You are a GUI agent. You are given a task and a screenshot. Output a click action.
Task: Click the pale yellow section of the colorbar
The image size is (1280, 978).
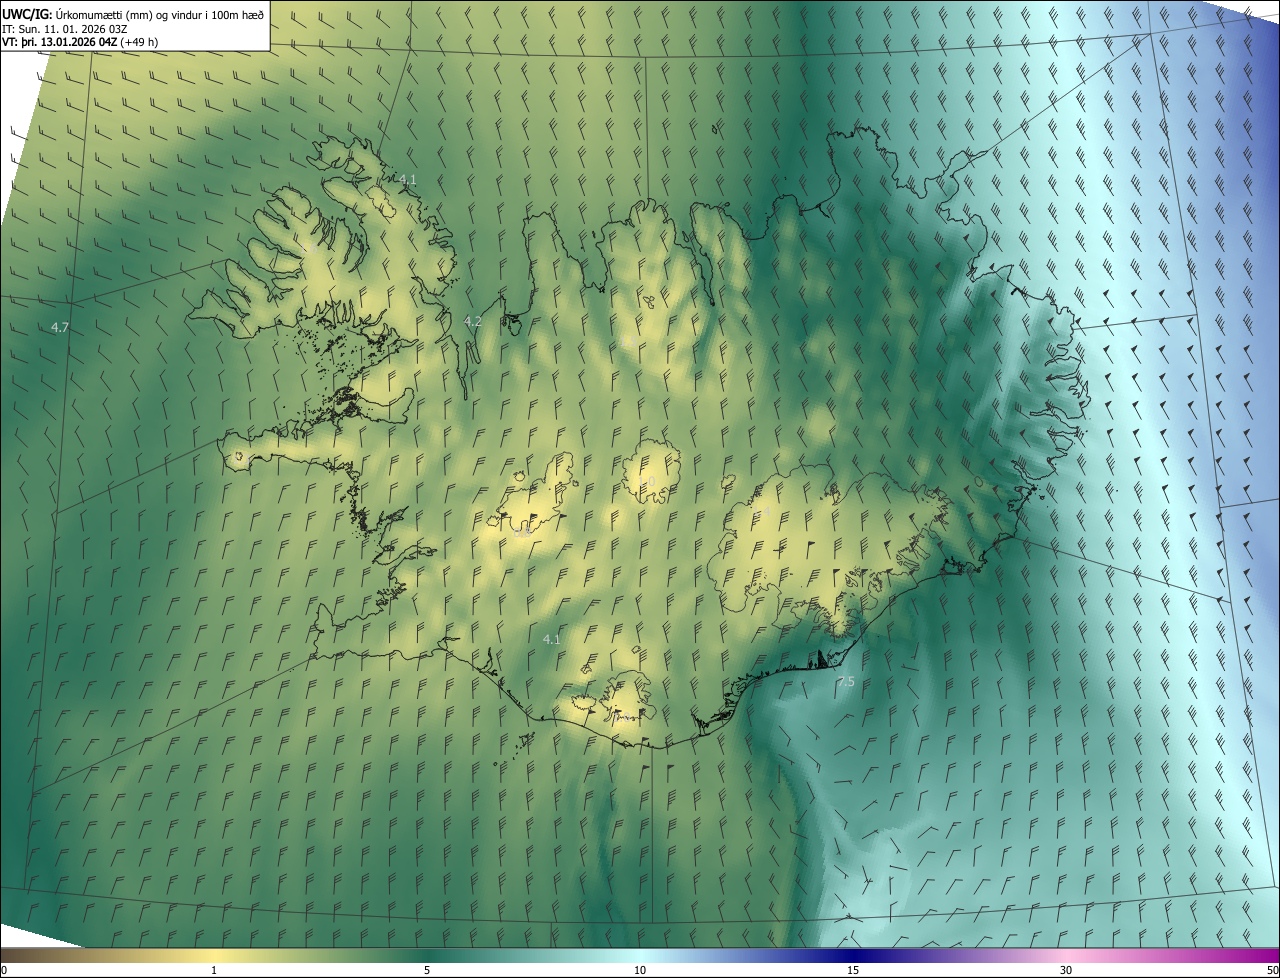214,956
